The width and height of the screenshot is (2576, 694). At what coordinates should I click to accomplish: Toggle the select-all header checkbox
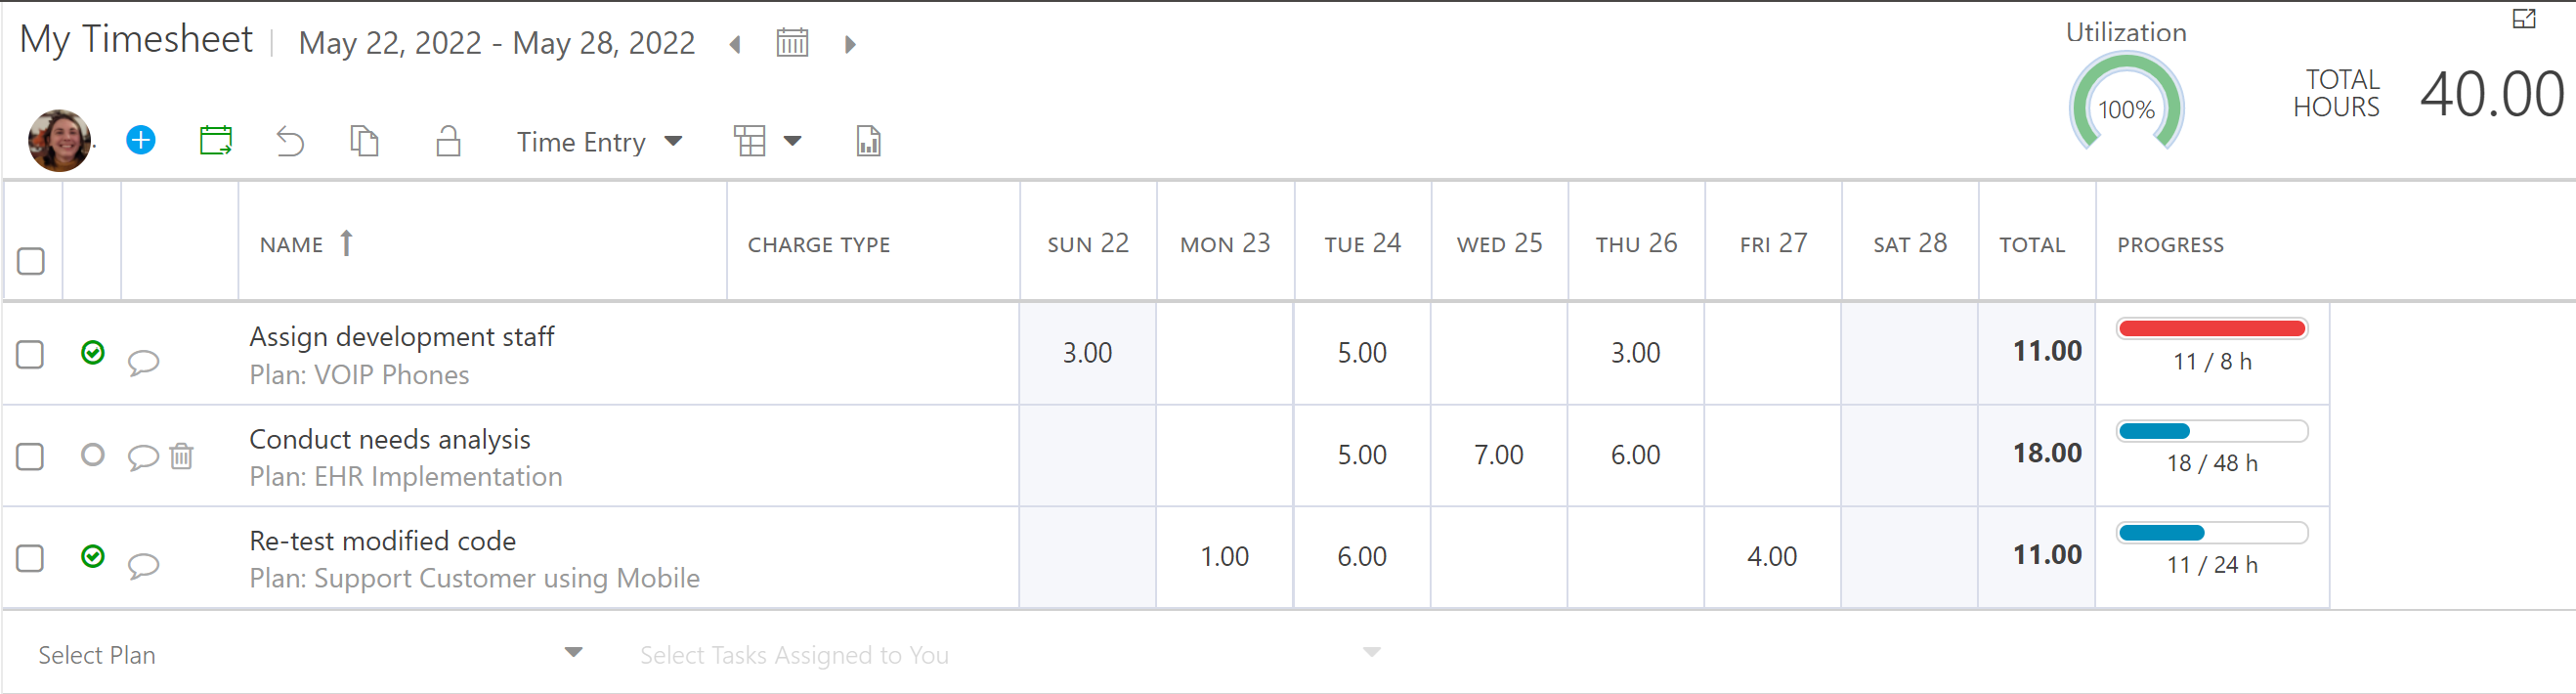31,261
